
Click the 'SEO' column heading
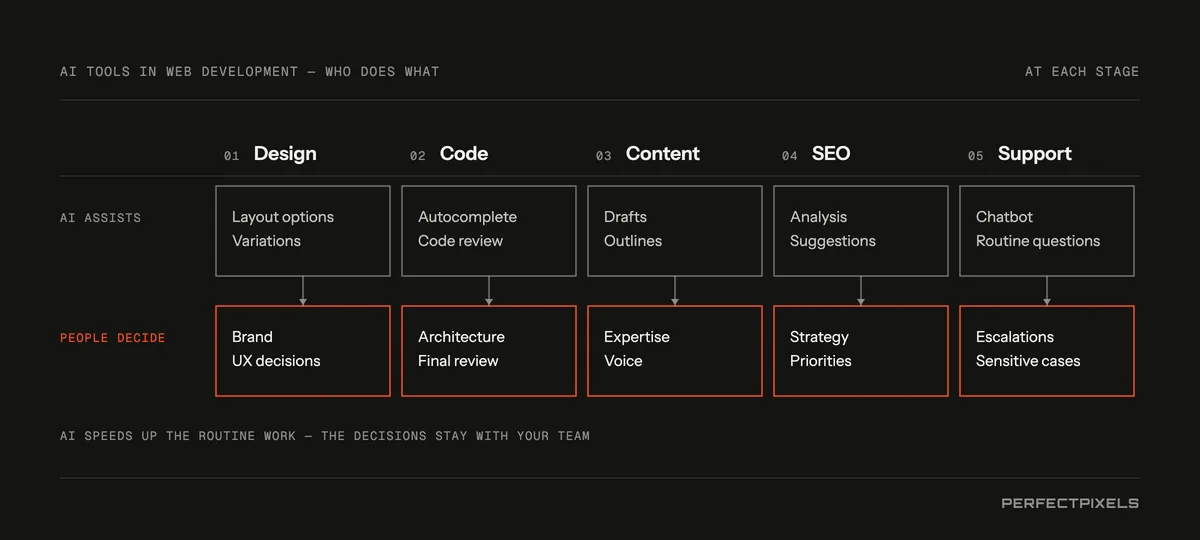[831, 154]
